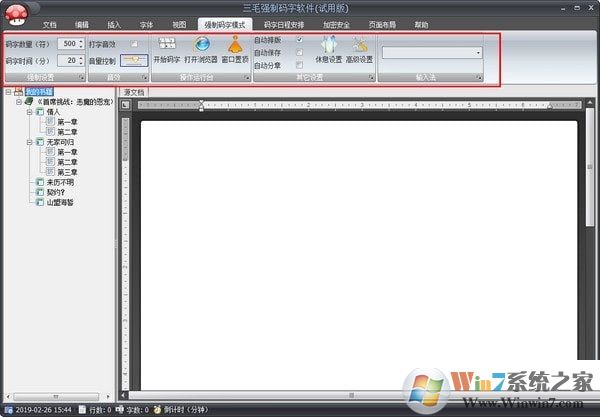The width and height of the screenshot is (600, 417).
Task: Open the 输入法 input method dropdown
Action: 479,52
